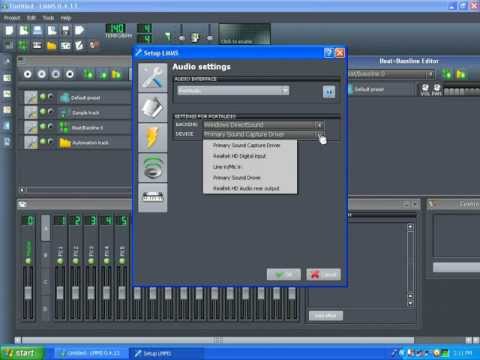The image size is (480, 360).
Task: Show the FX Mixer toolbar icon
Action: [x=66, y=45]
